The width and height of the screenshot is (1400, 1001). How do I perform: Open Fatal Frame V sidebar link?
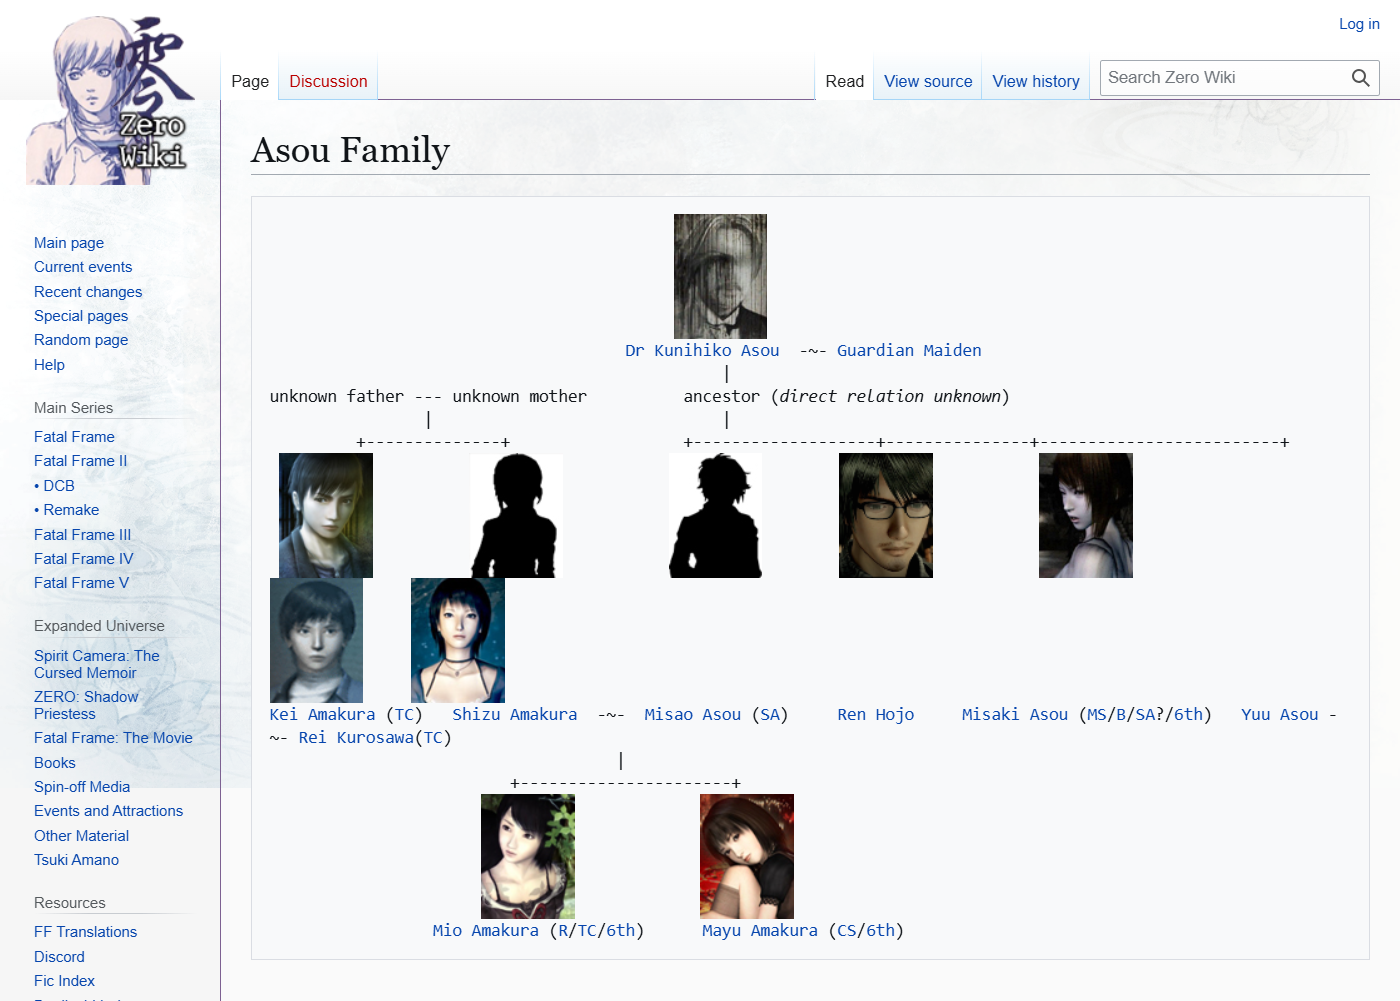tap(81, 583)
